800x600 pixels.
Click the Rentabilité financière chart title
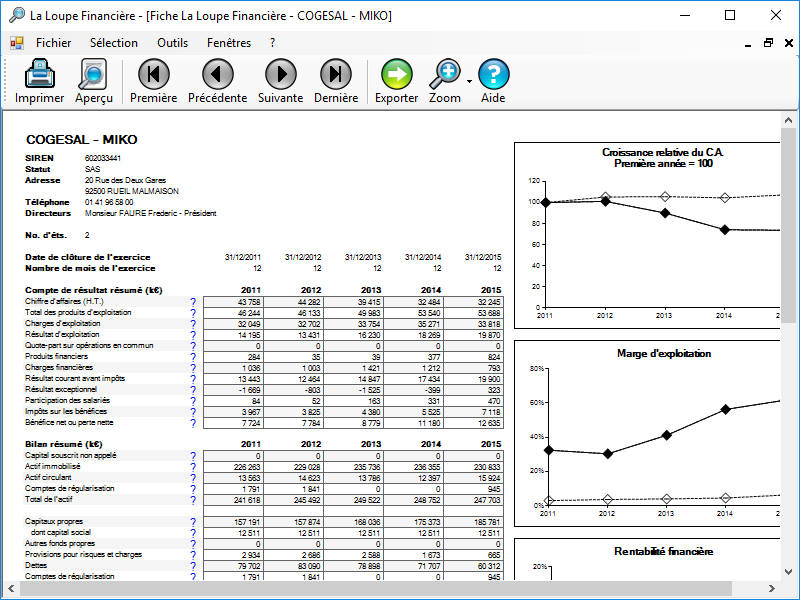663,551
